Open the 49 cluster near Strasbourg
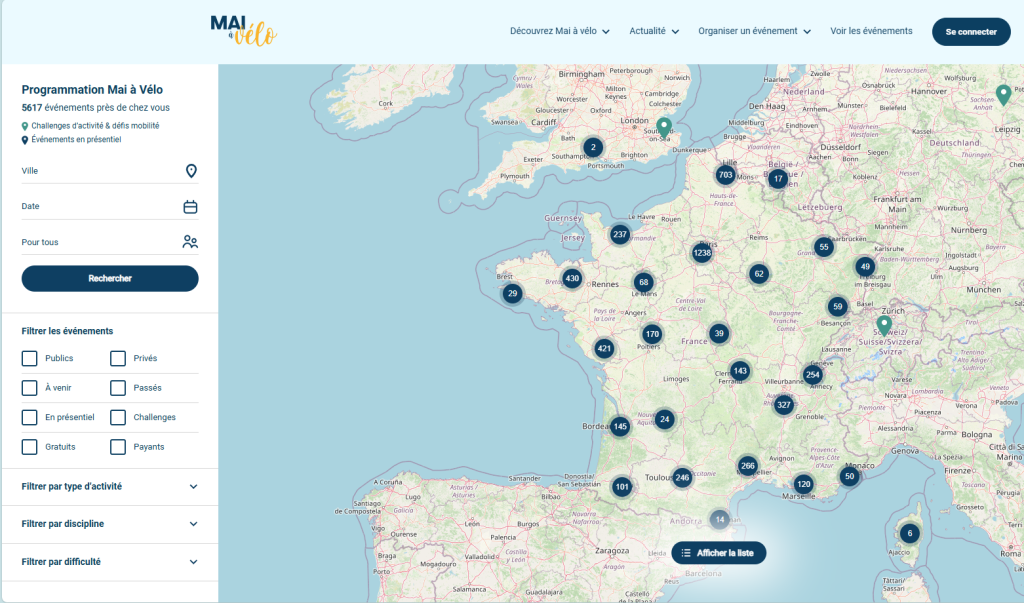 [x=865, y=267]
